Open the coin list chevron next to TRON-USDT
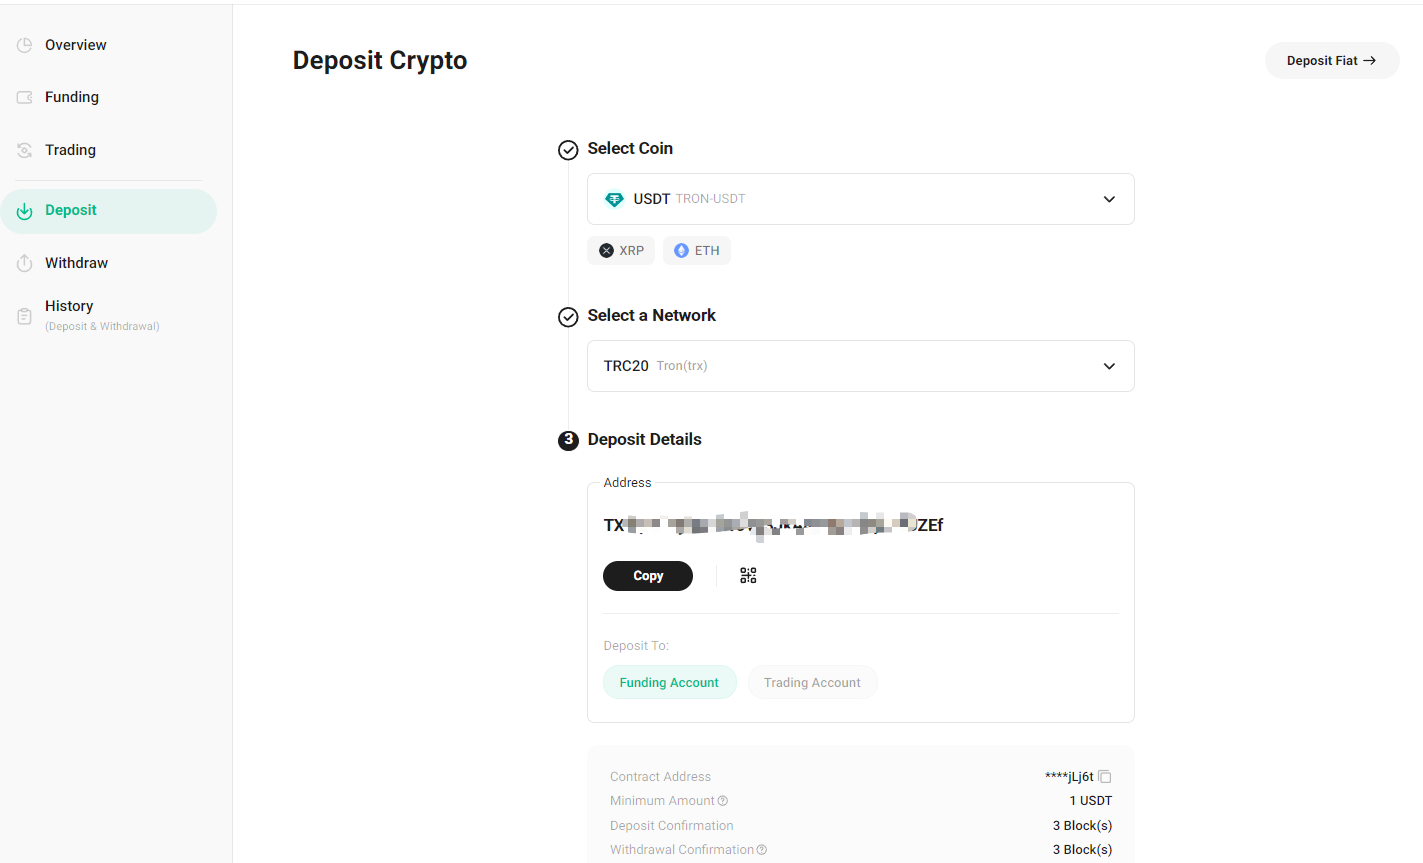Viewport: 1423px width, 863px height. tap(1108, 198)
